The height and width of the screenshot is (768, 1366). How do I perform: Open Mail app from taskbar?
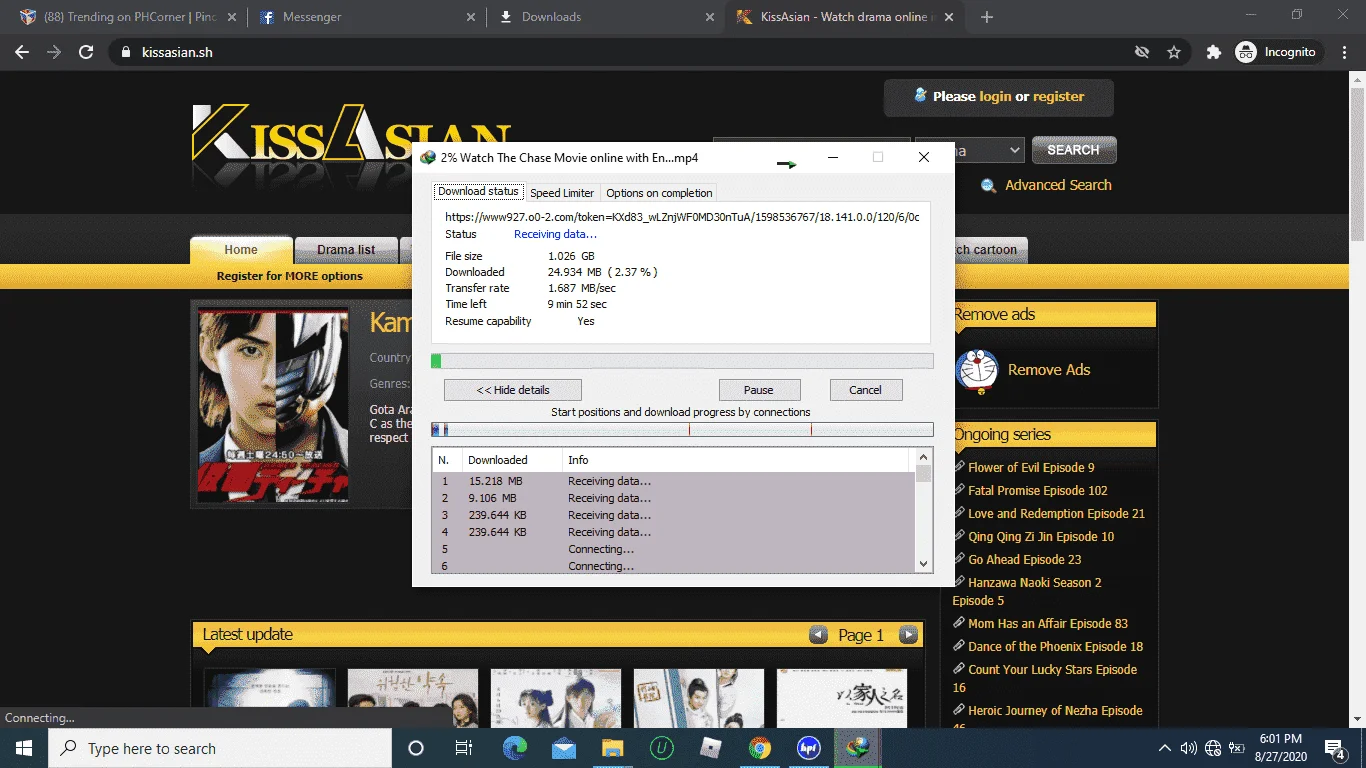[x=563, y=748]
